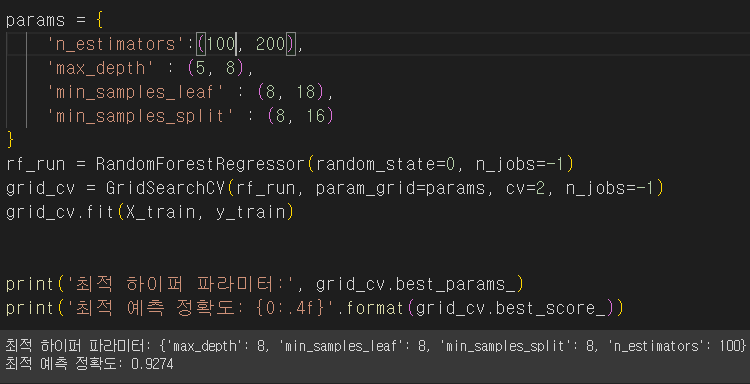
Task: Click grid_cv.fit method call
Action: 60,212
